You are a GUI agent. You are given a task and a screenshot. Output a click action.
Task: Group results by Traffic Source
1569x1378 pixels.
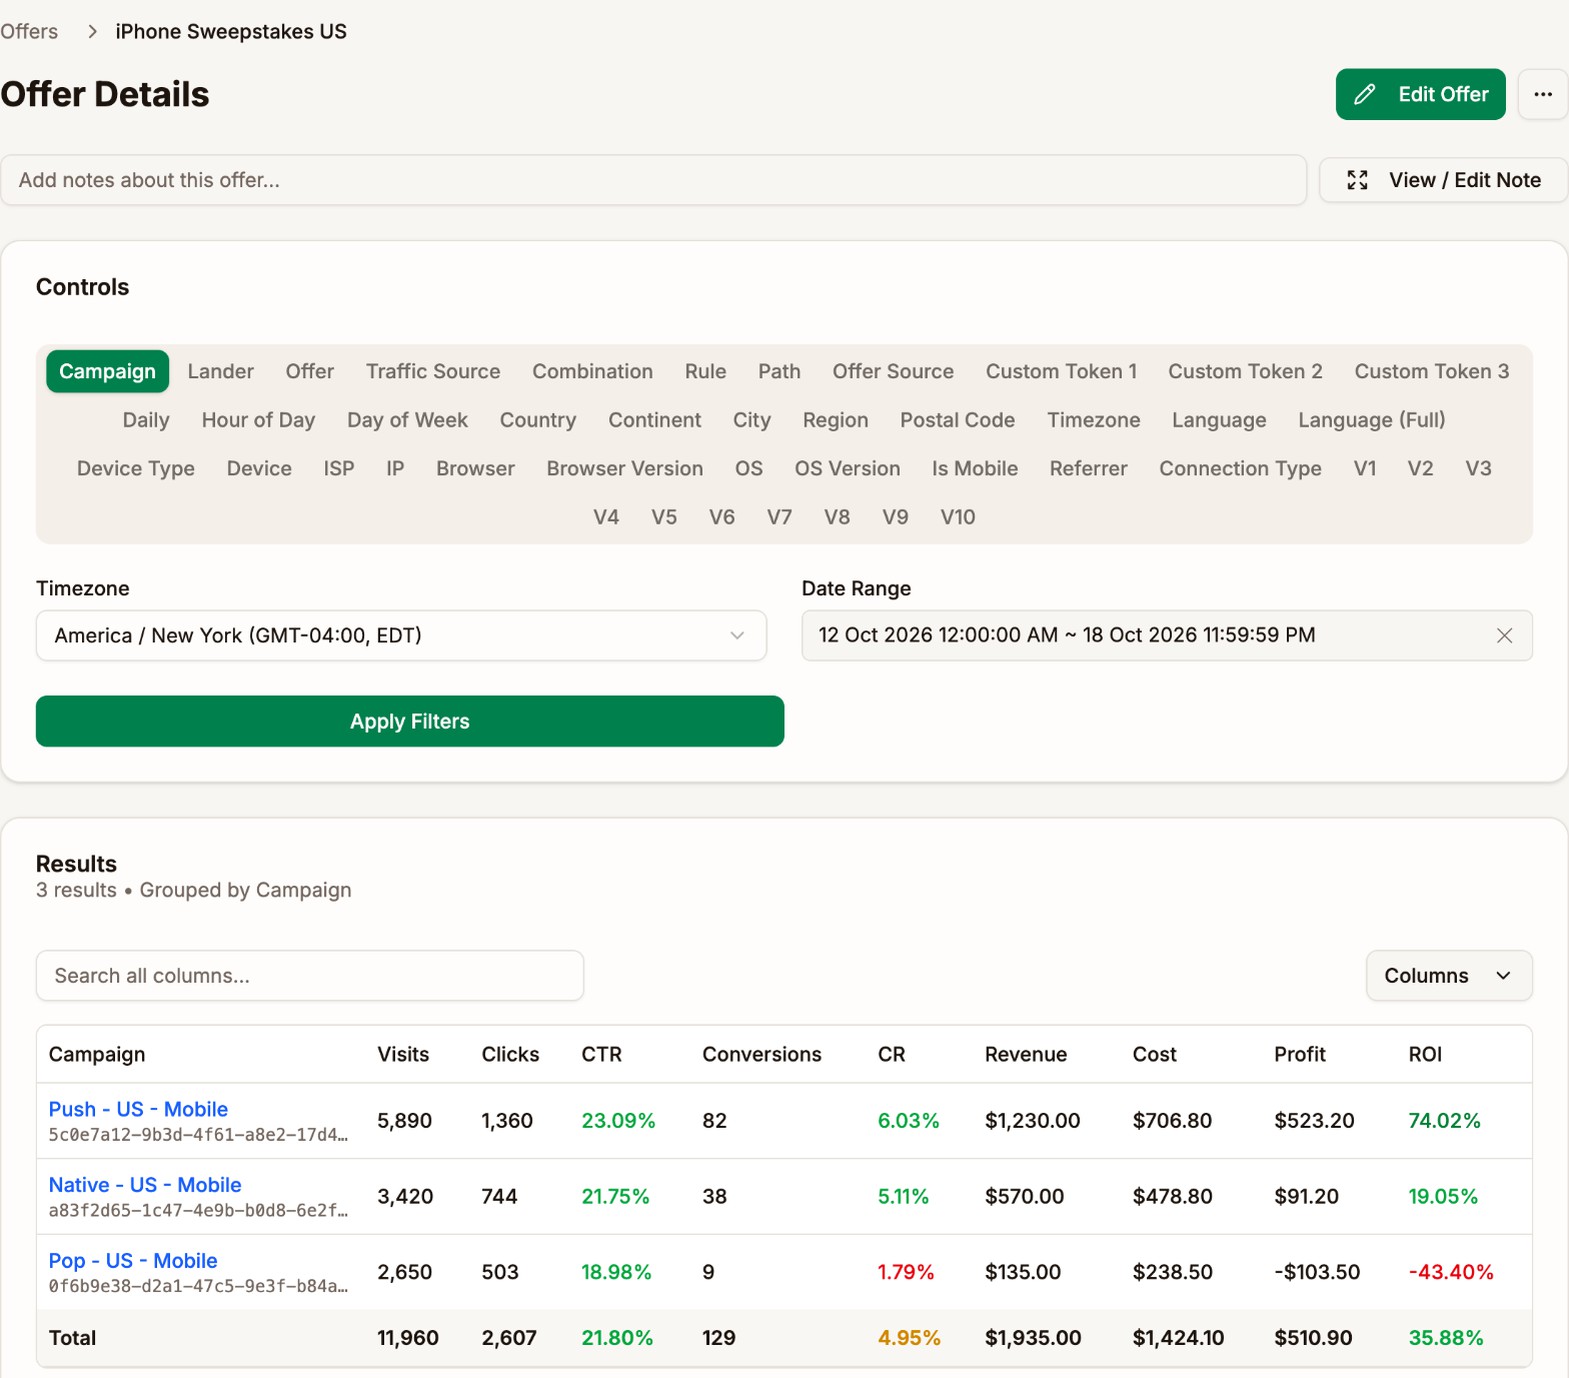point(433,371)
